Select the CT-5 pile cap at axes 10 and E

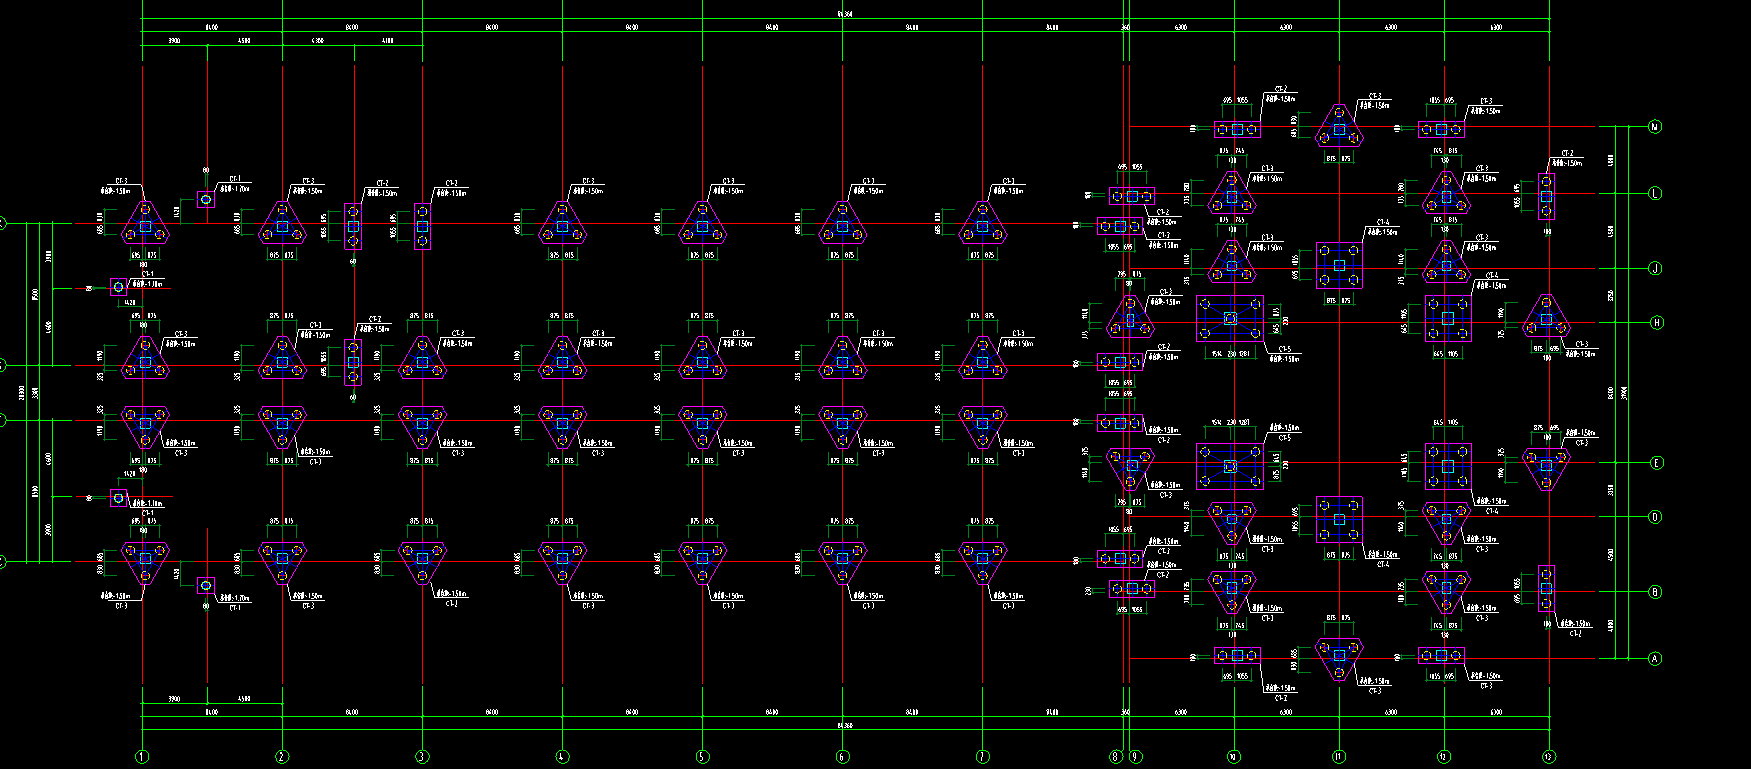(x=1230, y=466)
